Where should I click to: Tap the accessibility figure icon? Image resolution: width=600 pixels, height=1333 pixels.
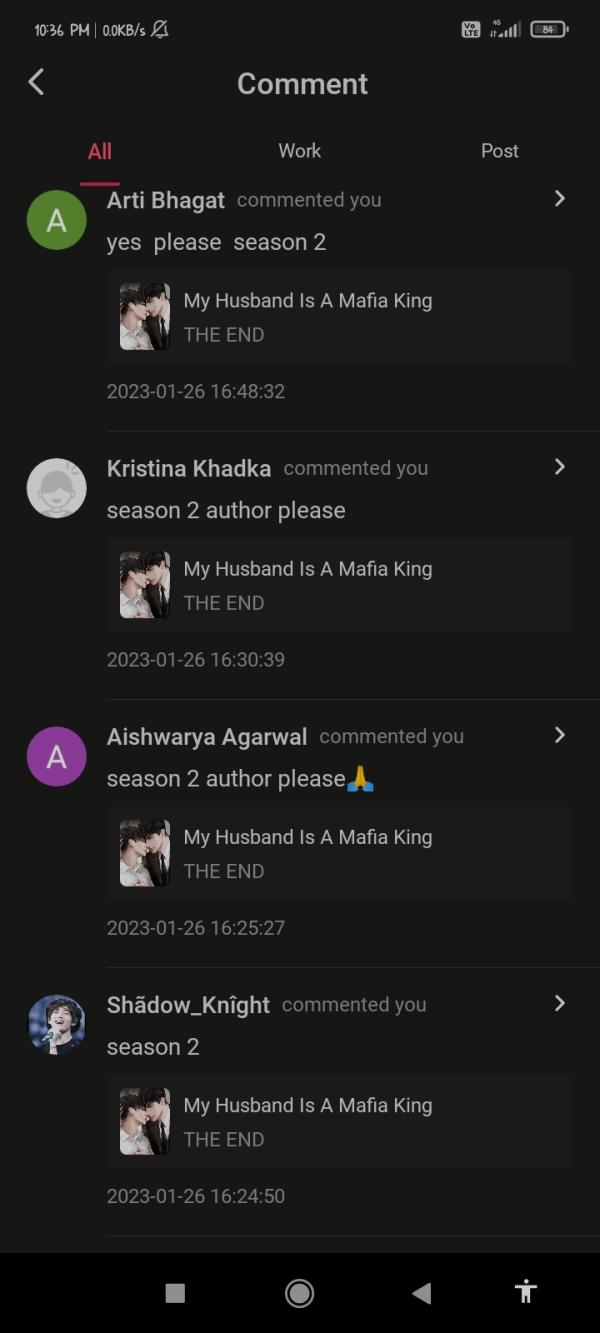coord(526,1292)
